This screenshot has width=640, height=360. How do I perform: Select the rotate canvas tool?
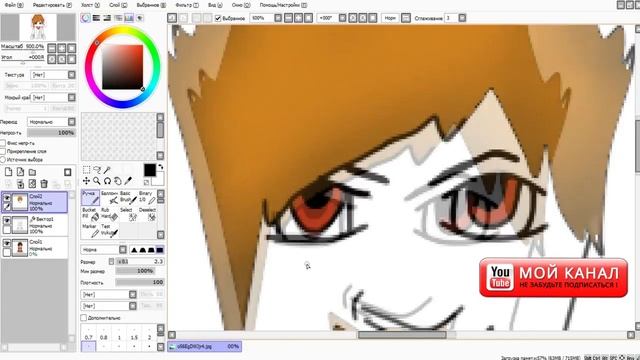click(107, 181)
